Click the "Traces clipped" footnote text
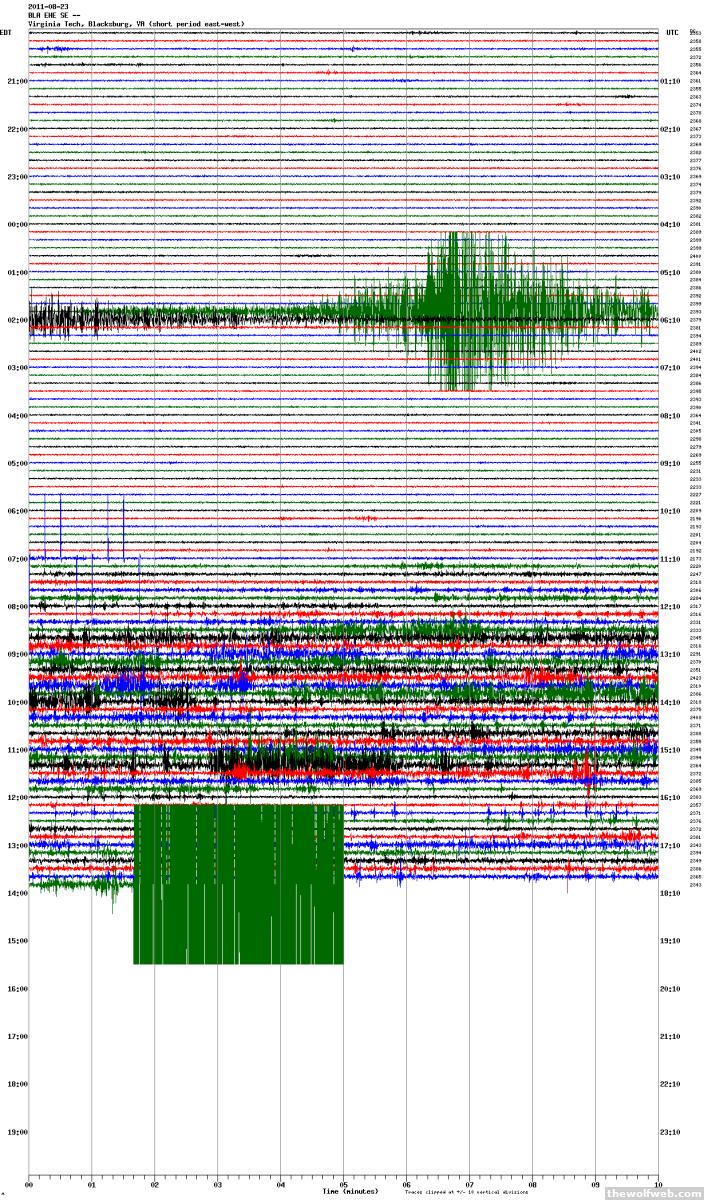This screenshot has width=704, height=1200. click(456, 1192)
